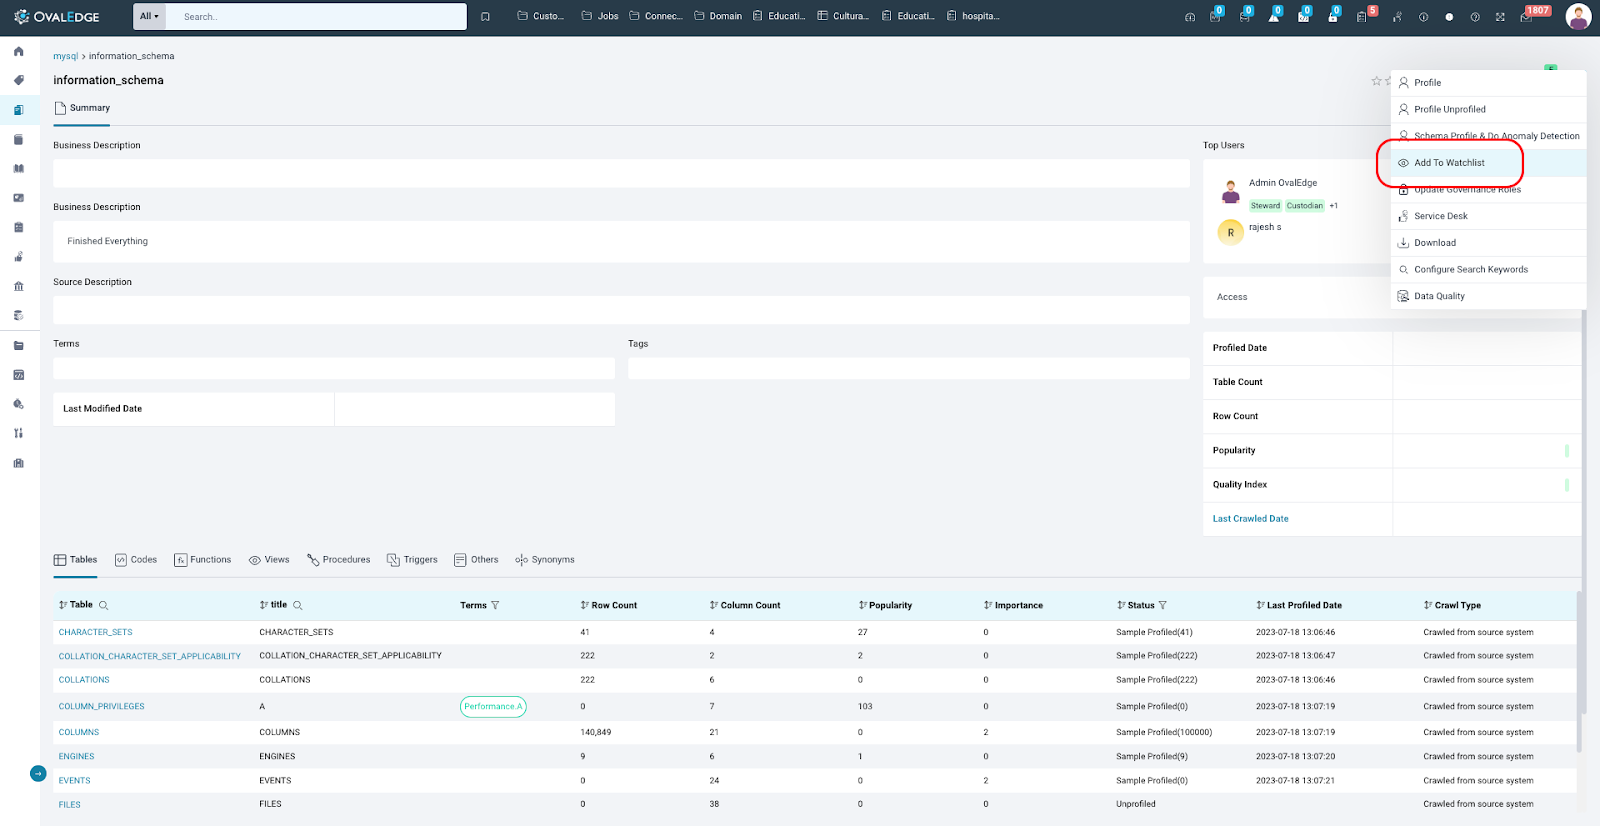Switch to the Codes tab

[136, 560]
